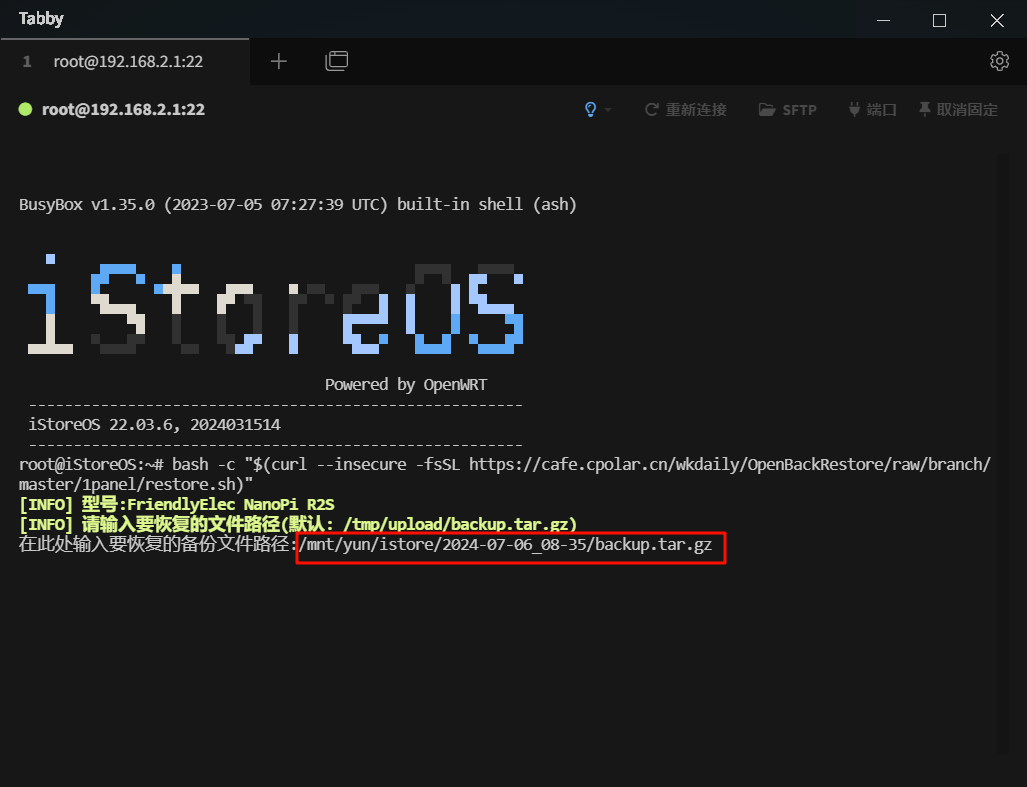This screenshot has height=787, width=1027.
Task: Open a new tab with plus icon
Action: coord(278,62)
